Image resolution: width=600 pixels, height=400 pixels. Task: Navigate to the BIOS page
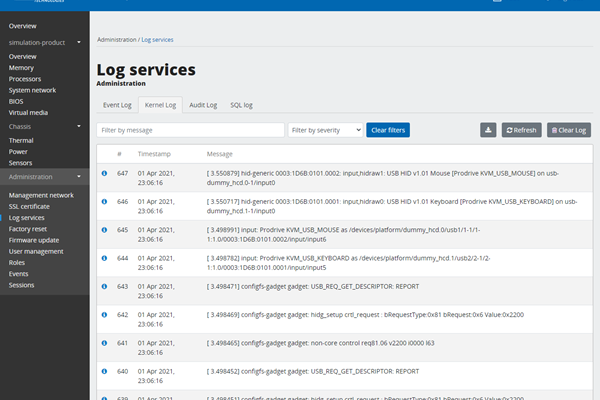16,101
